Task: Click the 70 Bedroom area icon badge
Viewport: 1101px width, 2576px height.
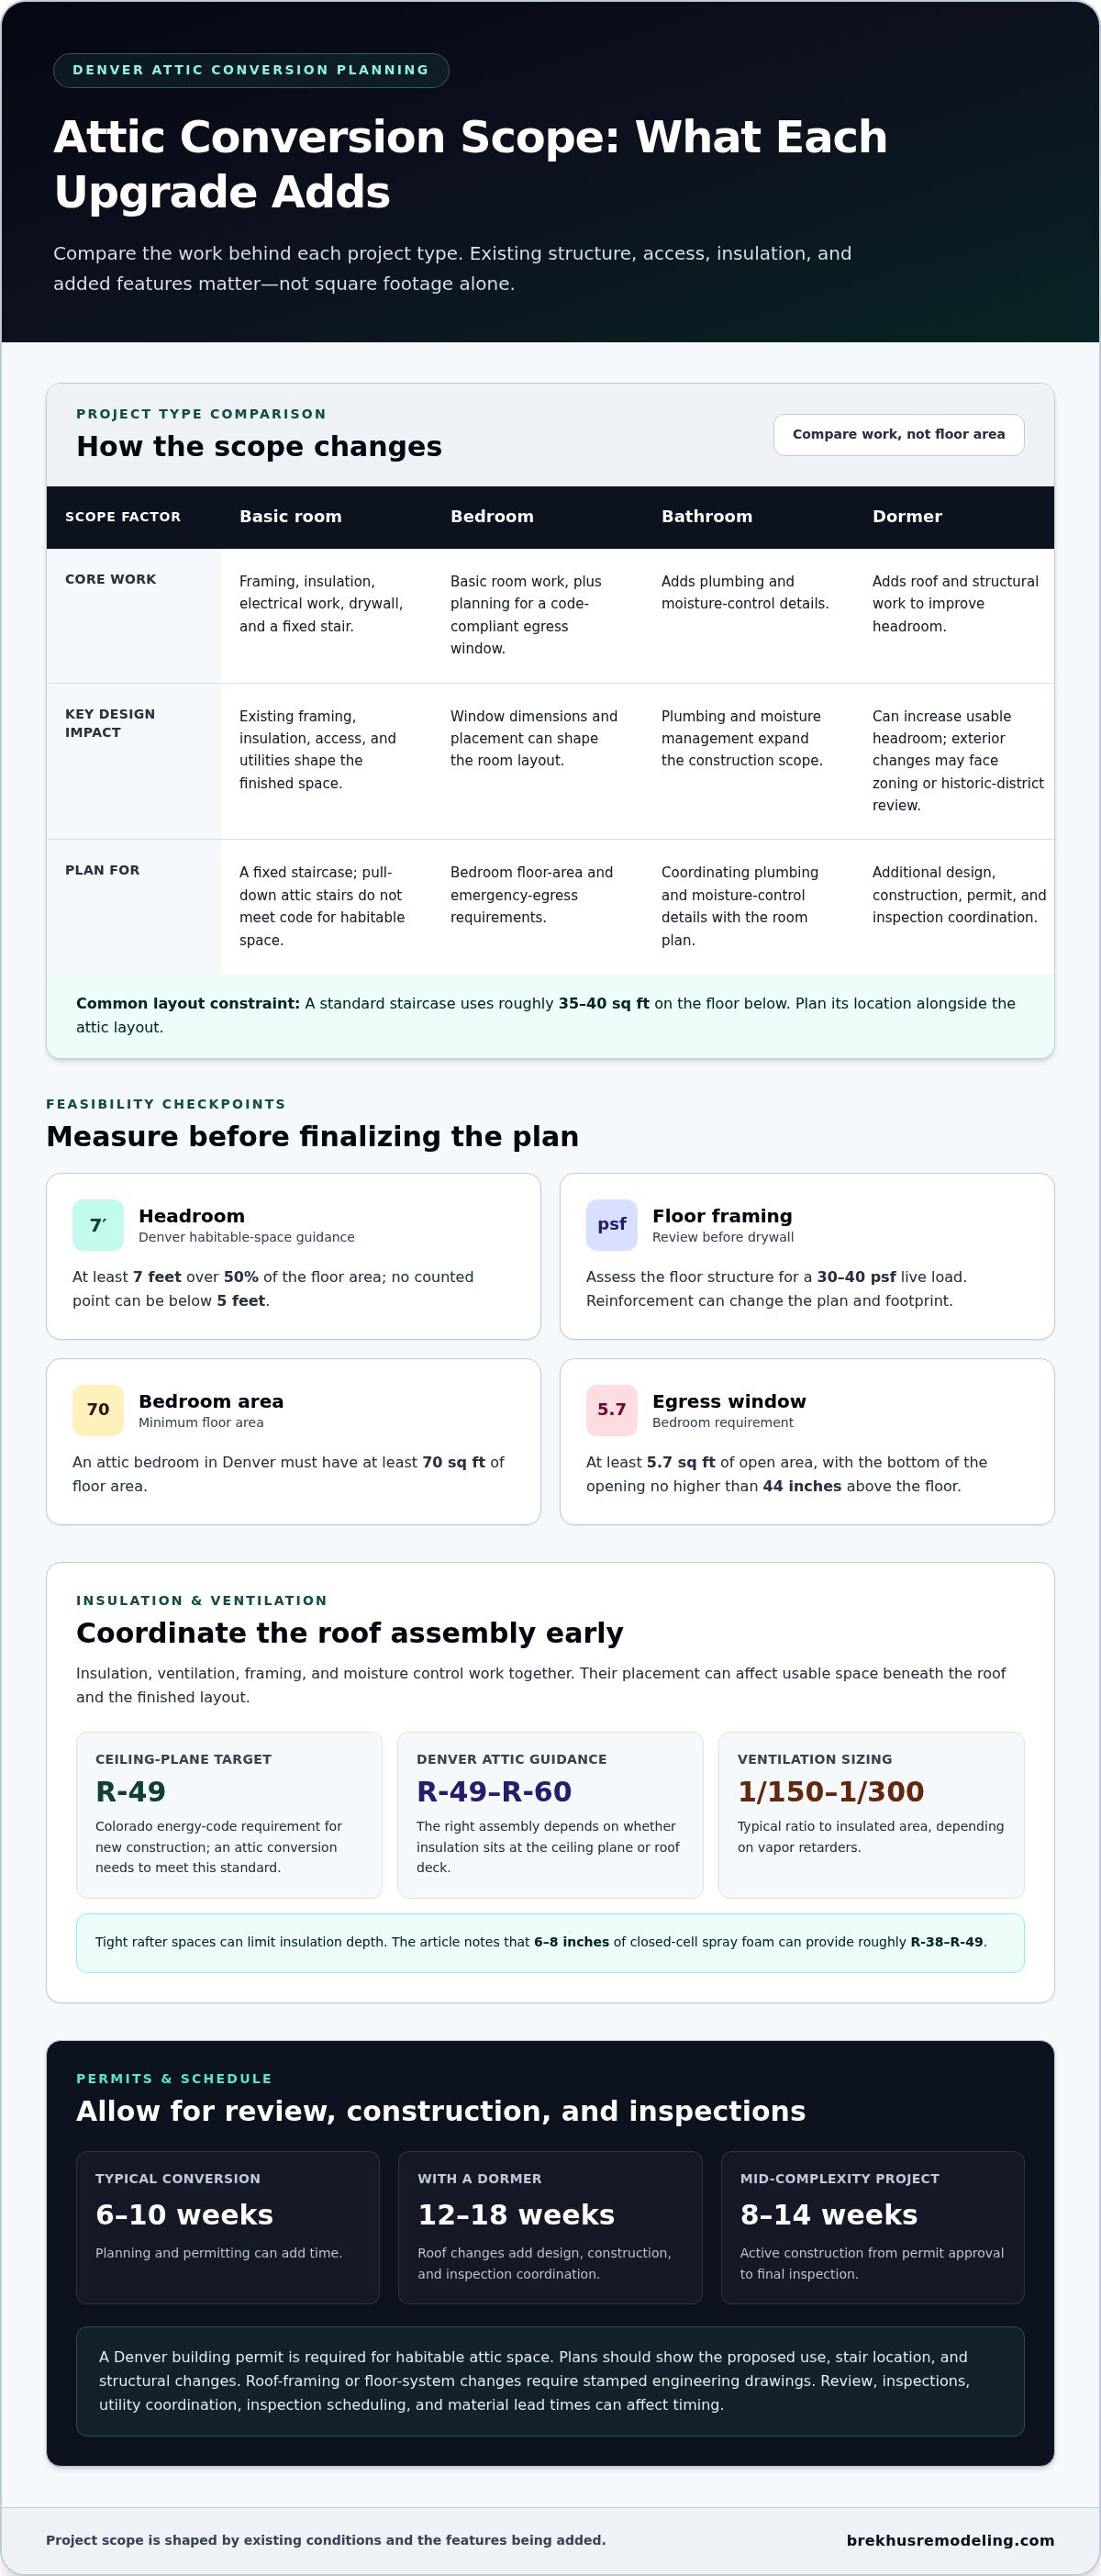Action: click(98, 1410)
